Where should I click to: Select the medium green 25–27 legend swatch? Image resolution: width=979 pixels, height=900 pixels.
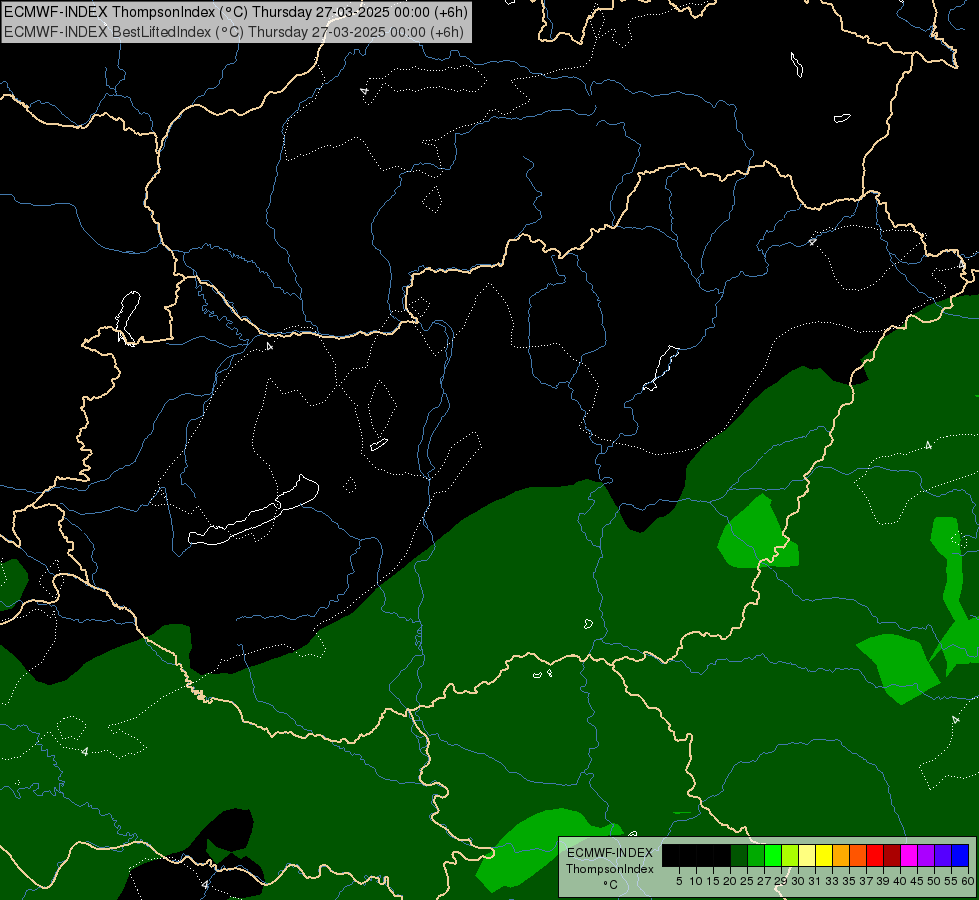755,855
